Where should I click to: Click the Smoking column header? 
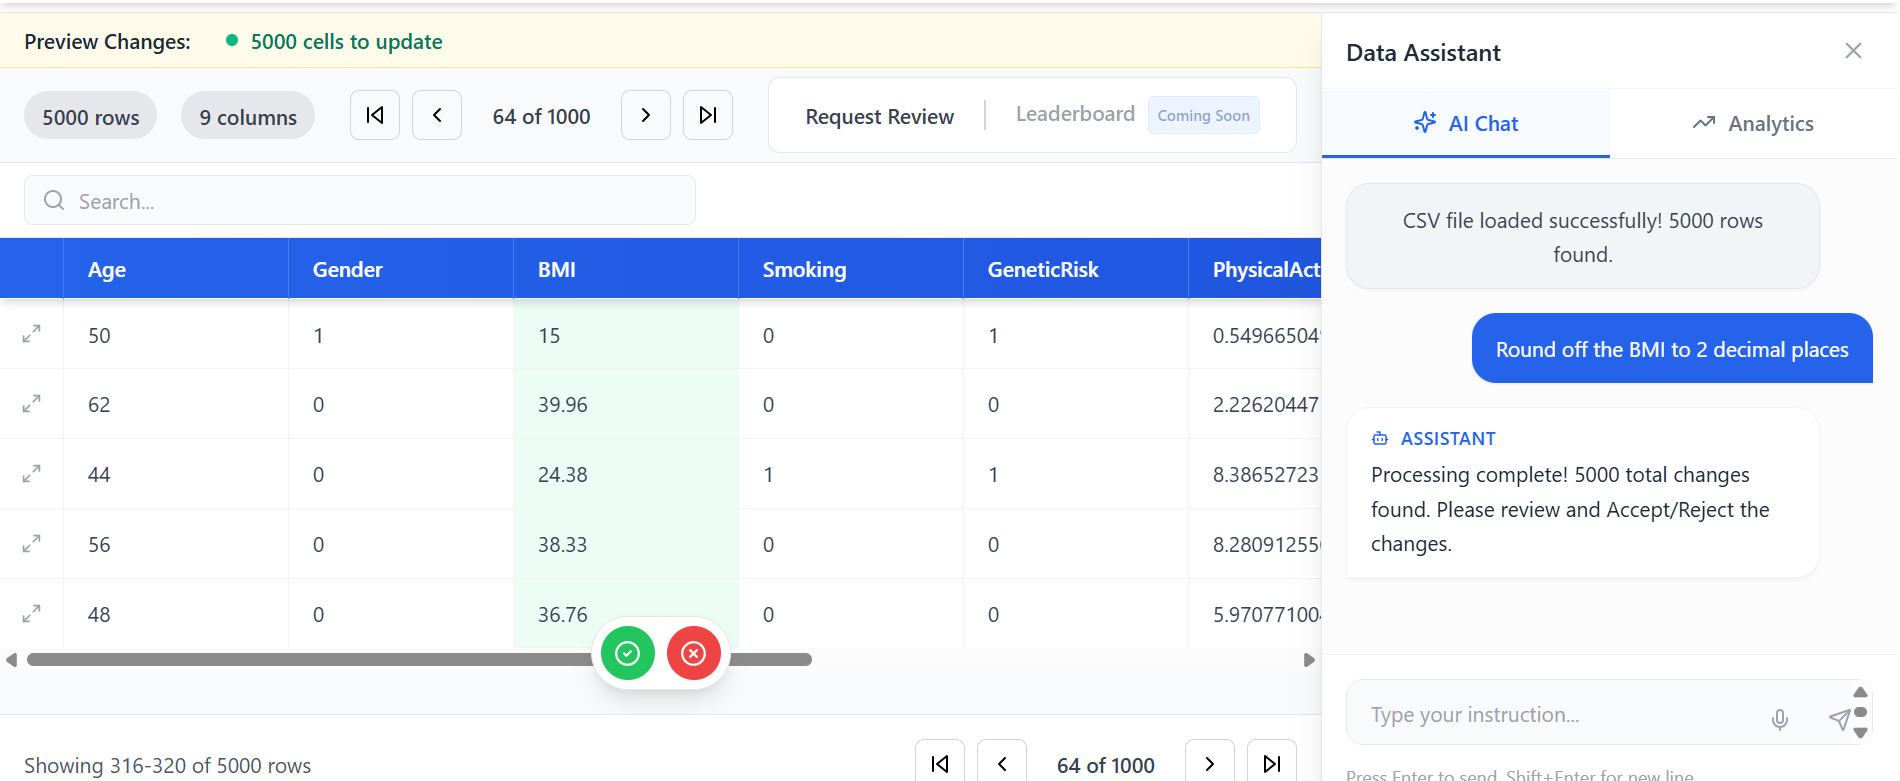tap(851, 269)
